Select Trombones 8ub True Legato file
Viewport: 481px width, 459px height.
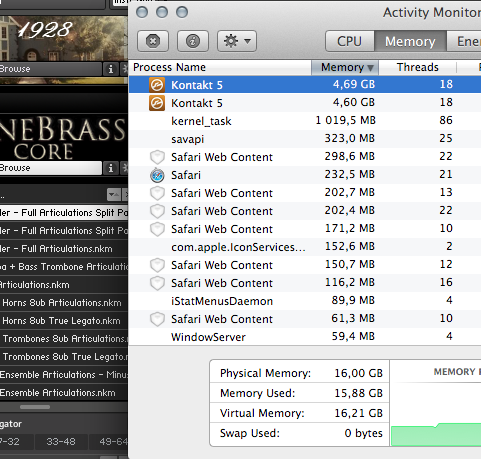(64, 357)
